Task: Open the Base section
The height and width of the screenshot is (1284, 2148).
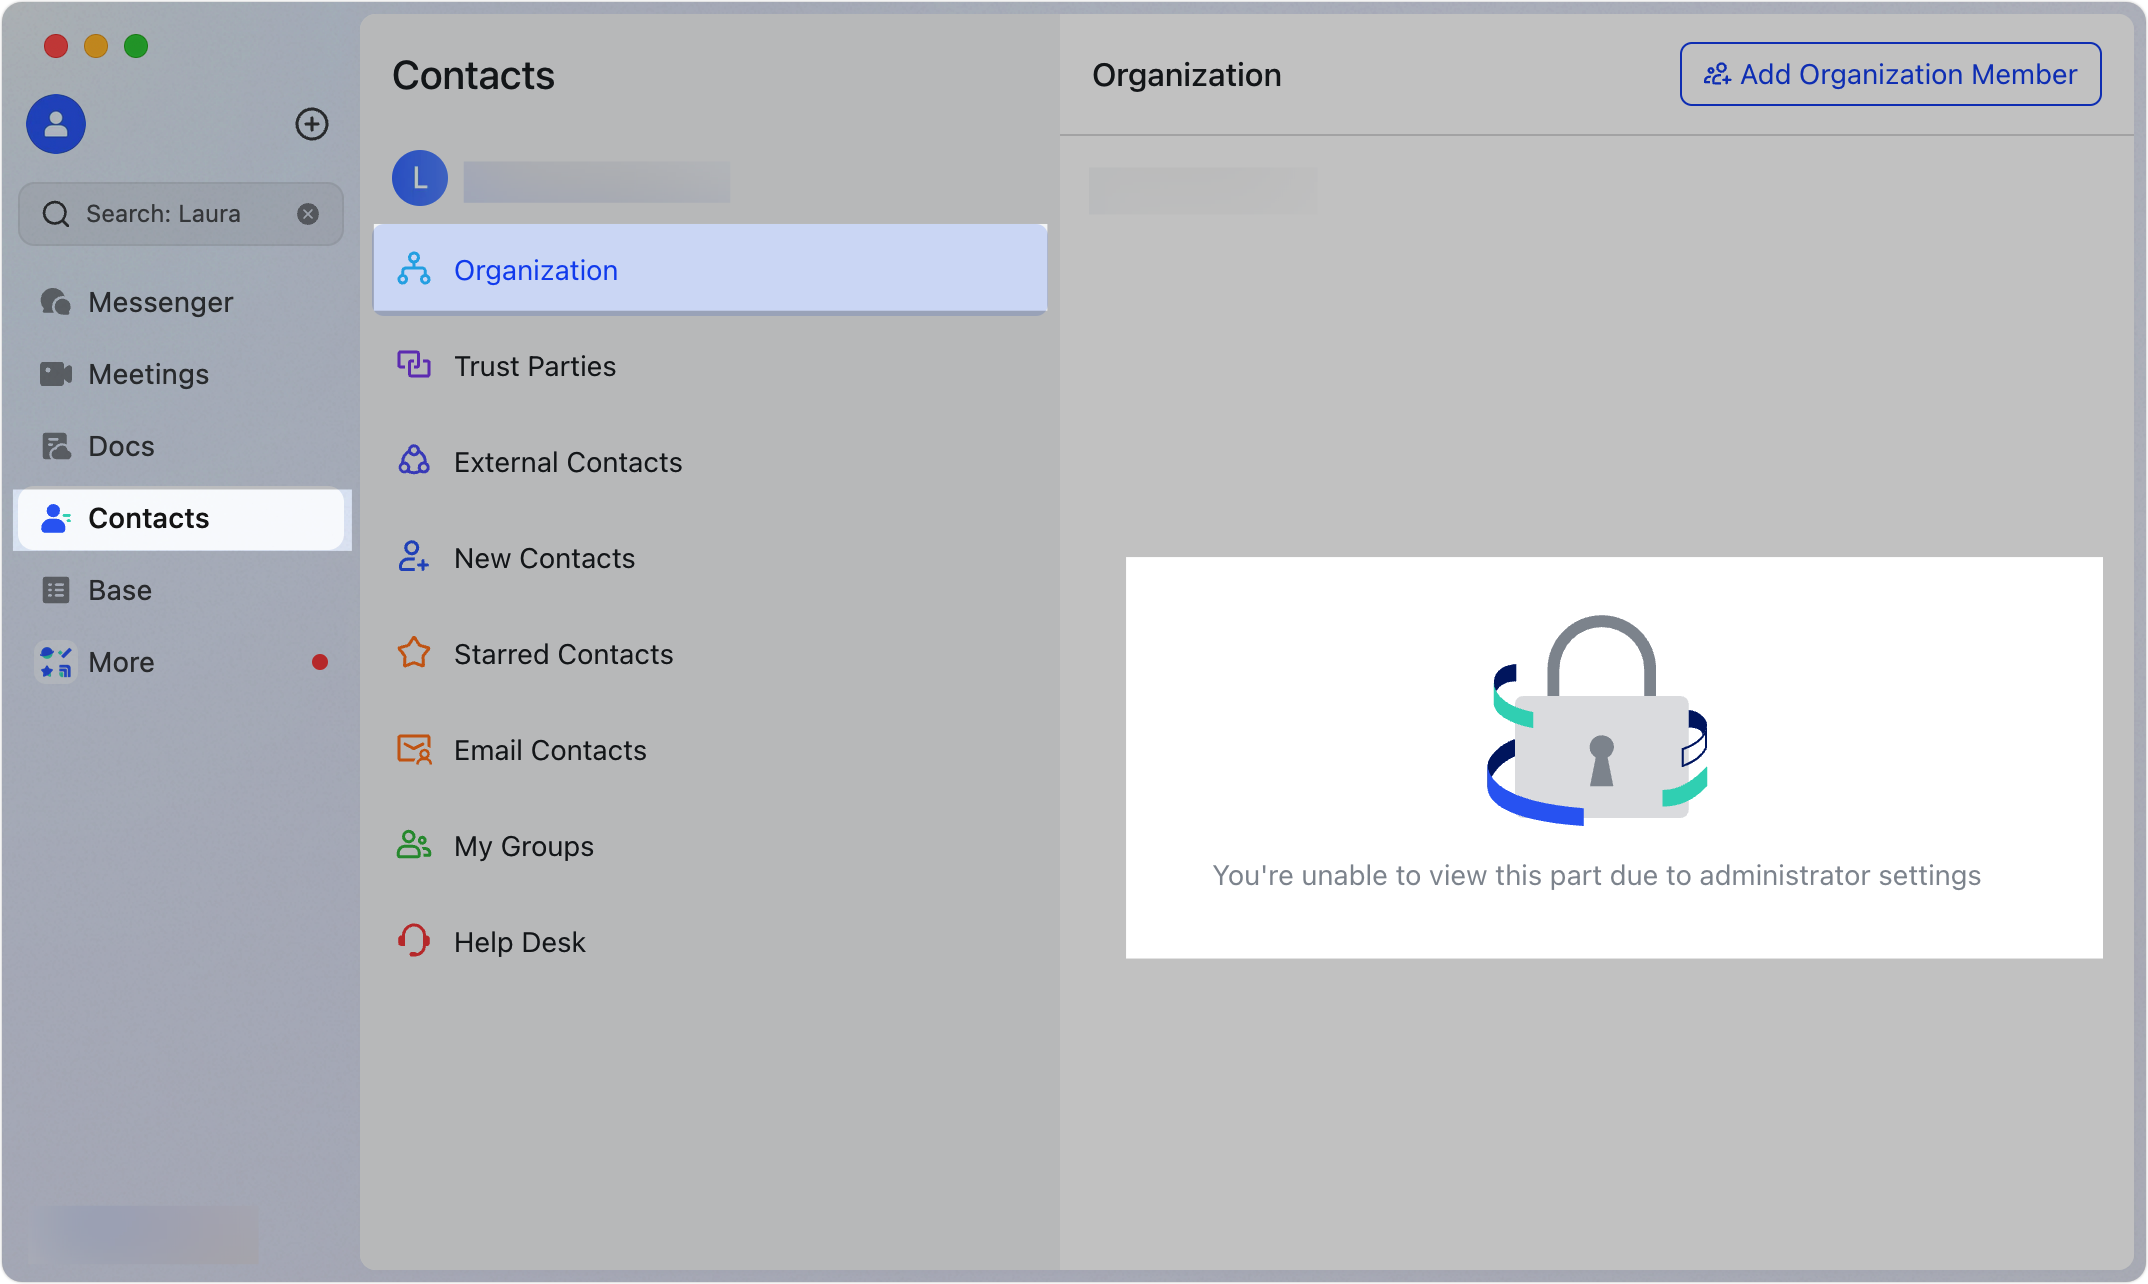Action: pyautogui.click(x=119, y=590)
